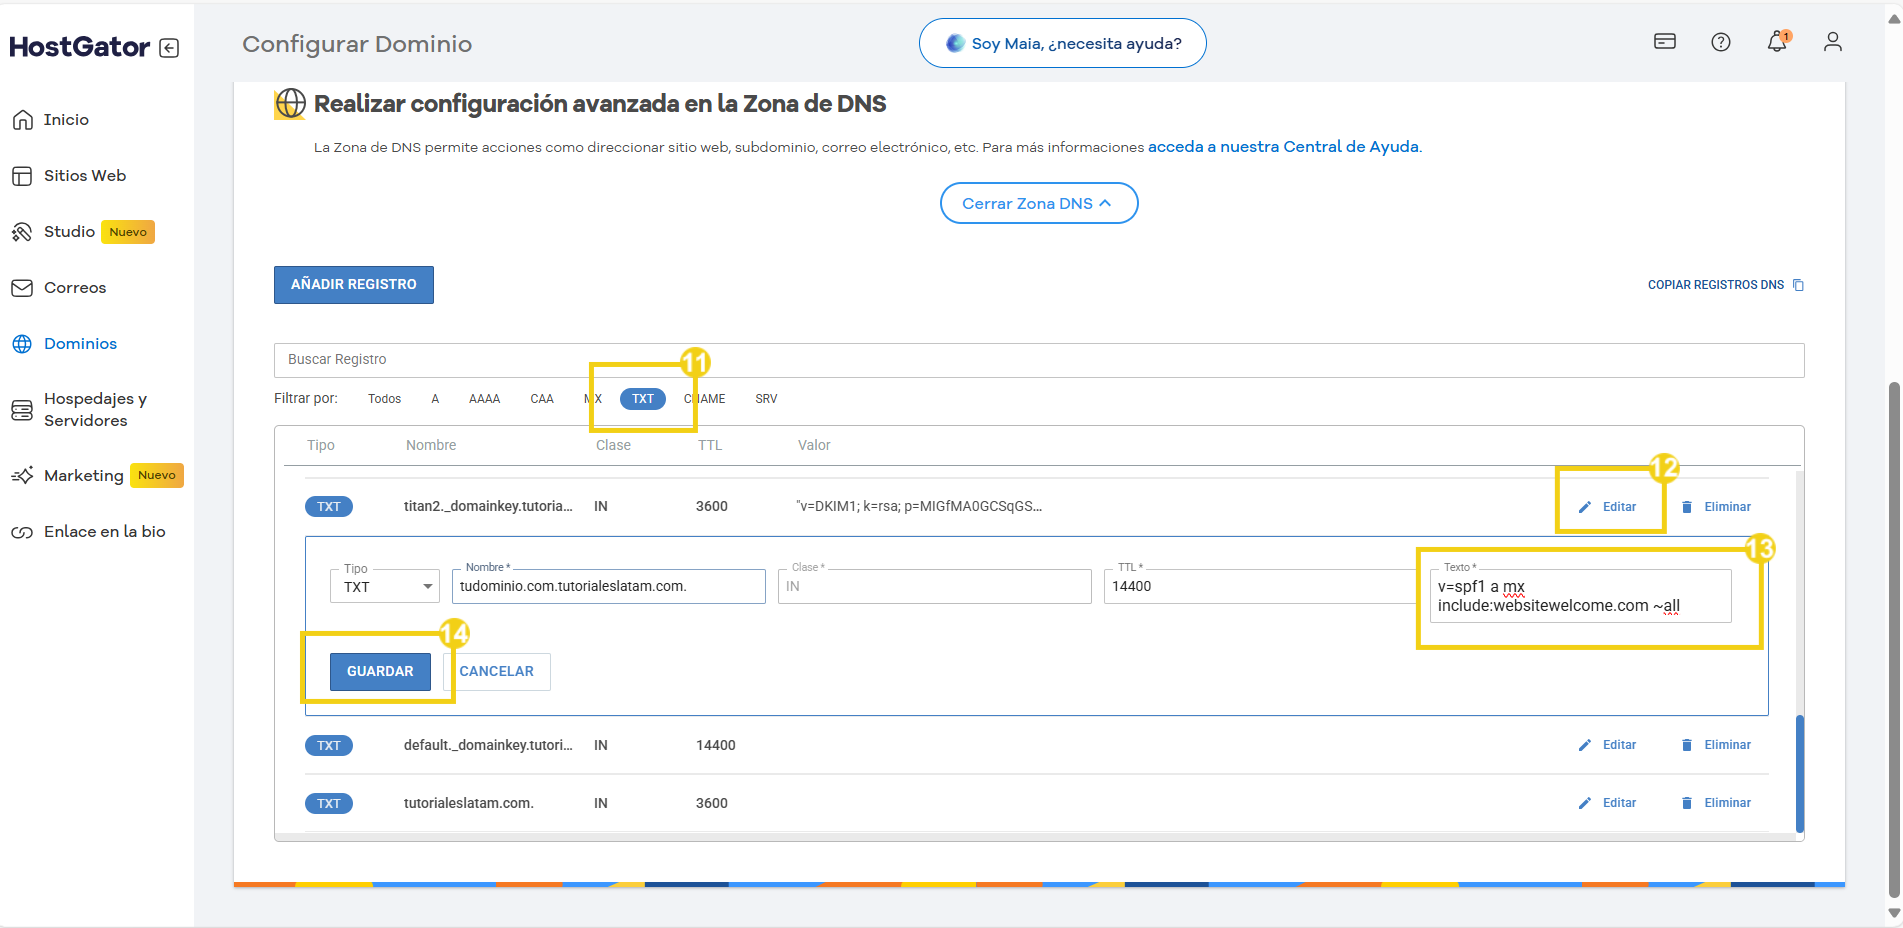Collapse the HostGator sidebar arrow icon

[169, 48]
